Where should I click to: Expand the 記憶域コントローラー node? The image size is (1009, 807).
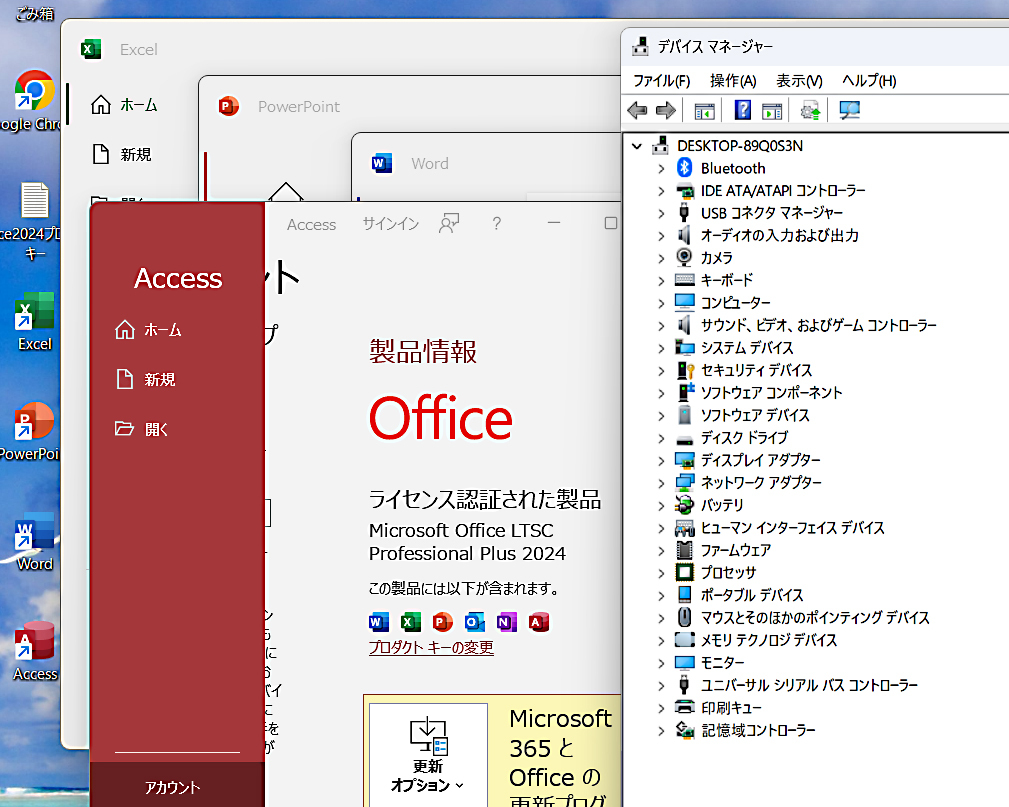pos(661,731)
